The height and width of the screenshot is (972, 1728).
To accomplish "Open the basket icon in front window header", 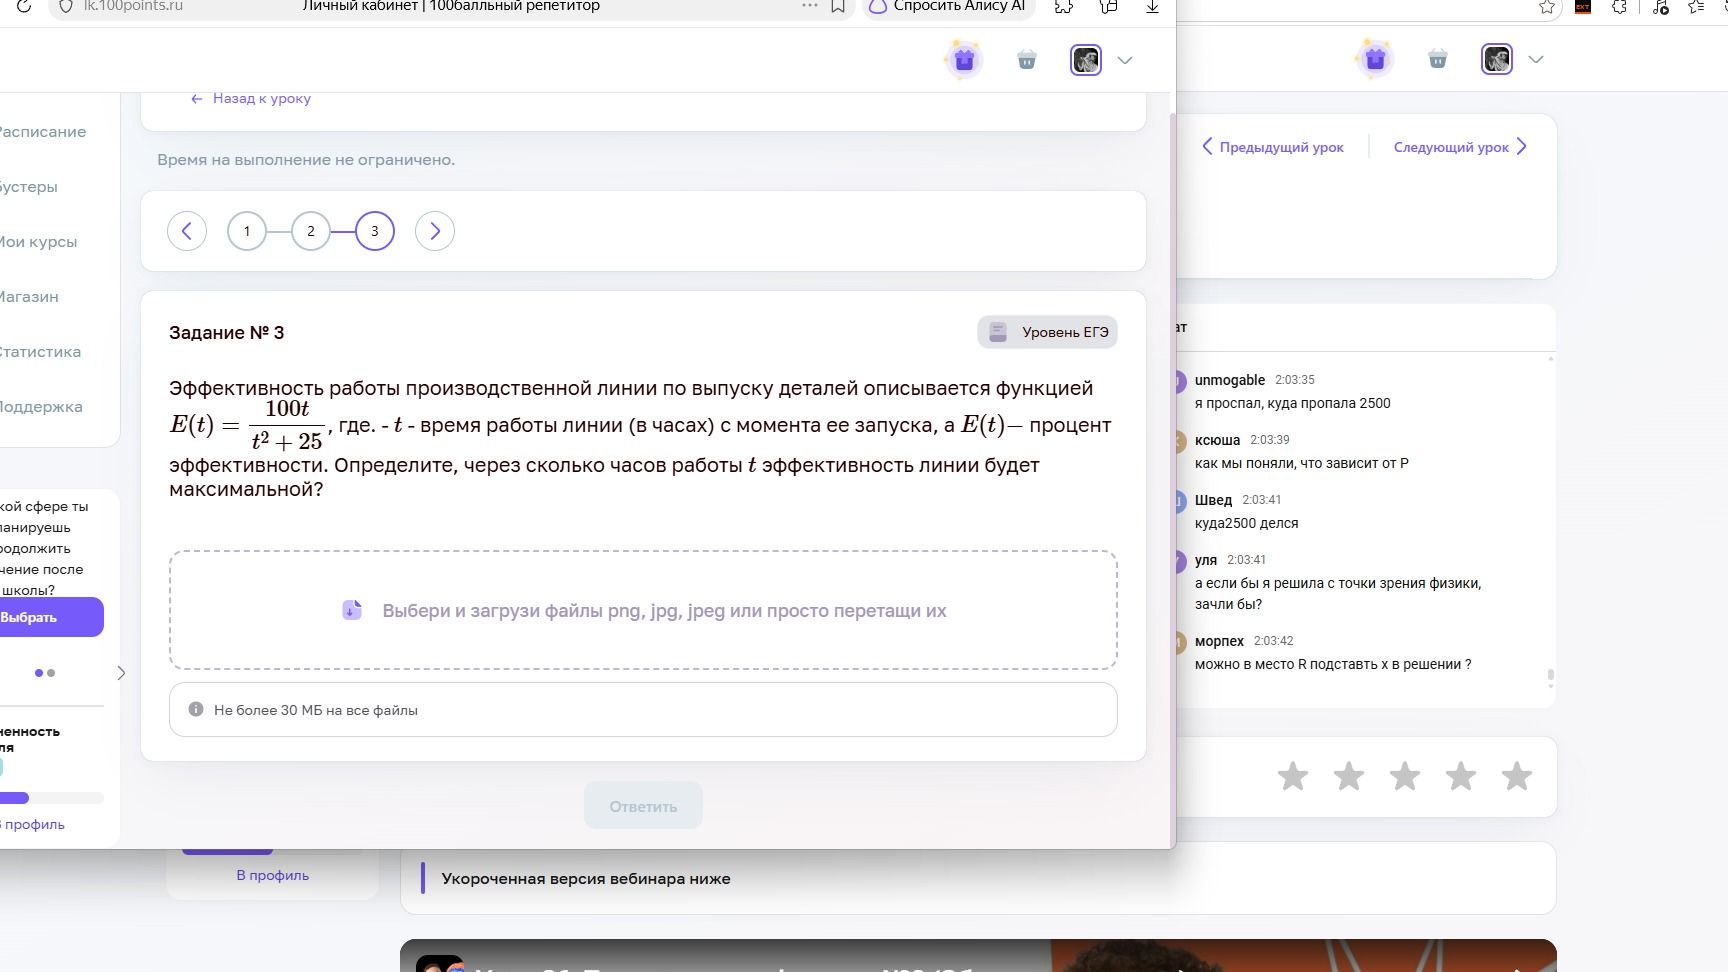I will click(1026, 60).
